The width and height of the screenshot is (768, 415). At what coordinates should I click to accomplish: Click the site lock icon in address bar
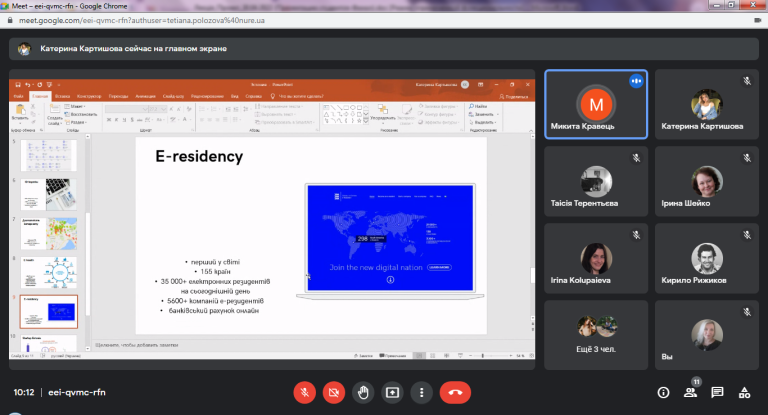(10, 21)
